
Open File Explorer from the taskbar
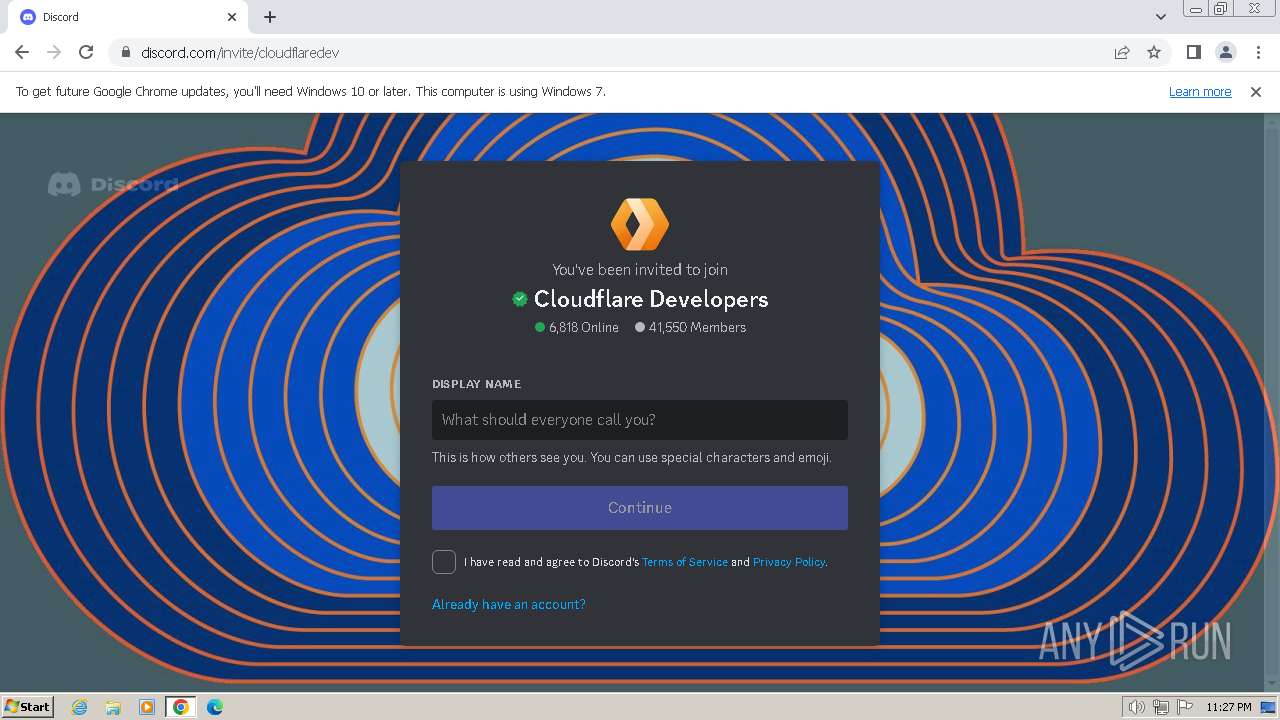click(113, 707)
